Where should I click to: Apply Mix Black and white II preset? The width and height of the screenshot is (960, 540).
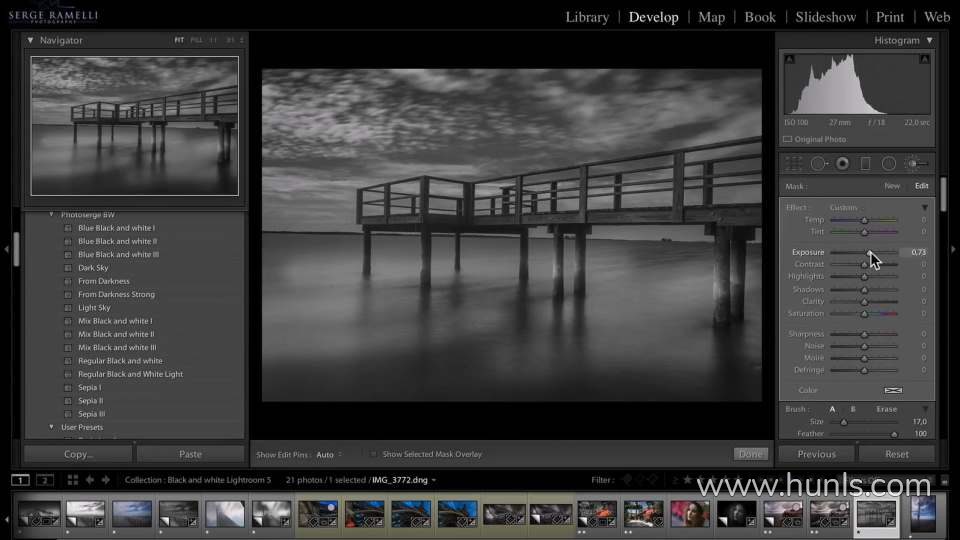116,334
